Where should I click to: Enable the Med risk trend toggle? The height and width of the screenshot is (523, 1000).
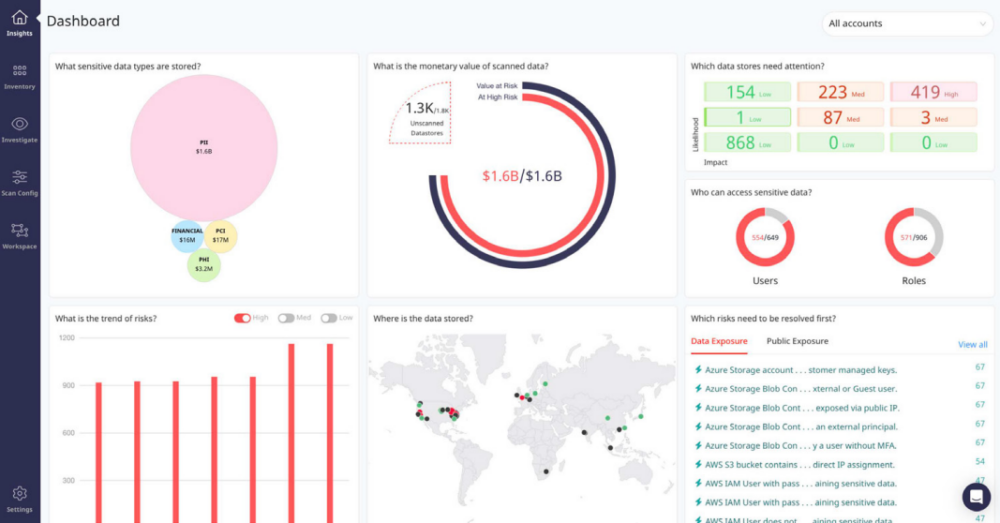click(286, 318)
